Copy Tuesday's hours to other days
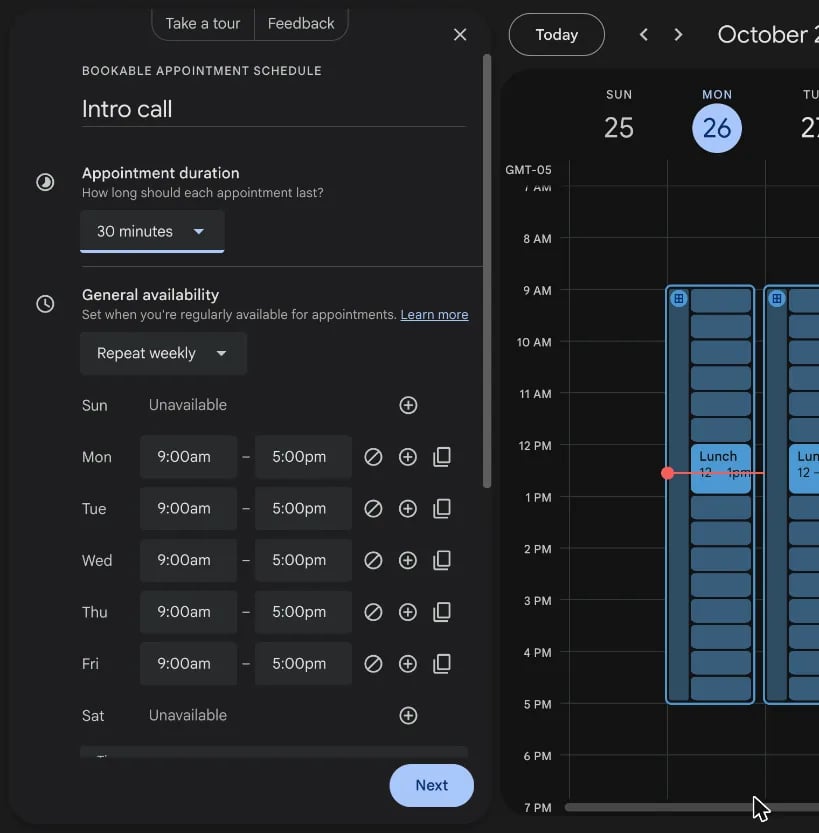 click(442, 508)
